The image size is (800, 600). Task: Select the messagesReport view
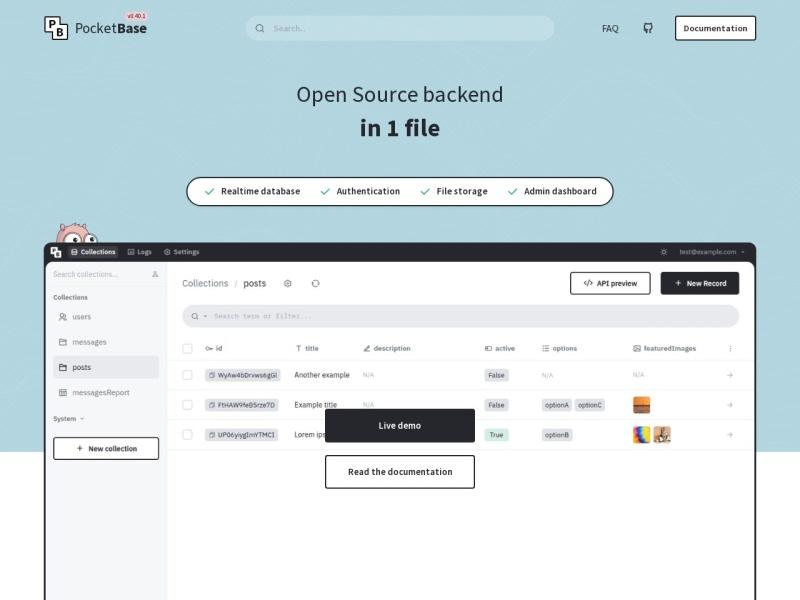(106, 392)
